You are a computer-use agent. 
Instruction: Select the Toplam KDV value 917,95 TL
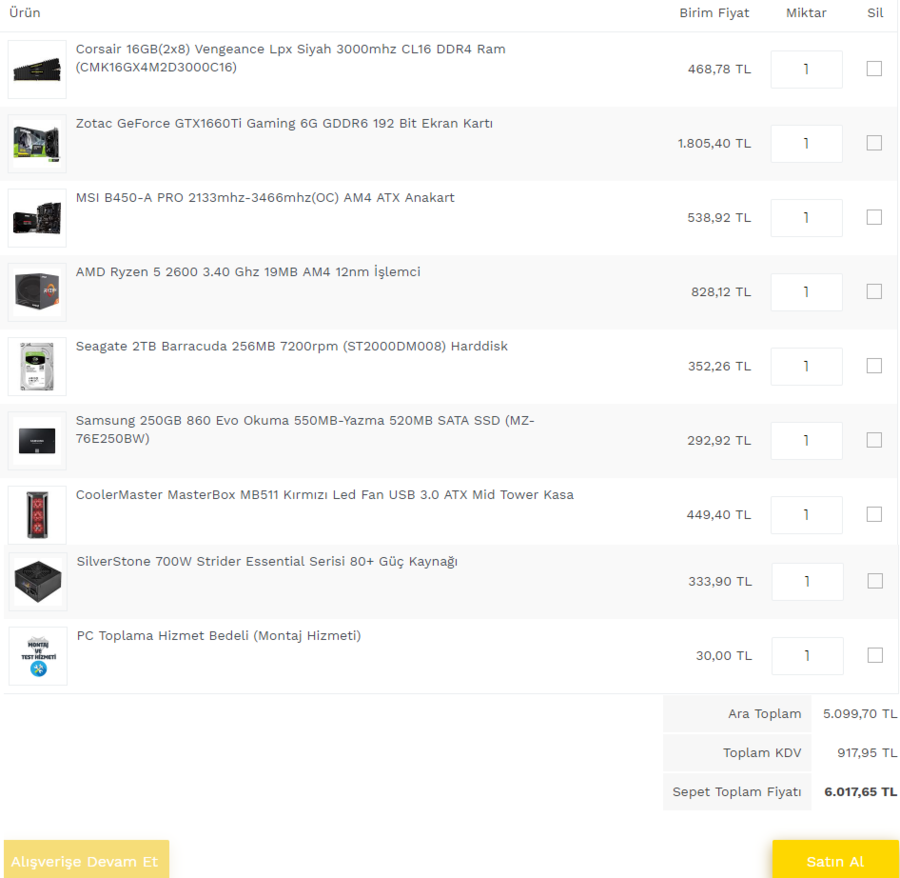867,753
